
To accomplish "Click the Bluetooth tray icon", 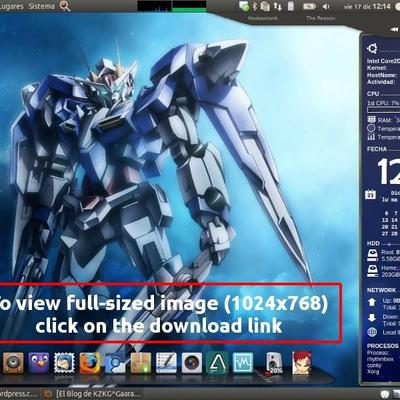I will [255, 6].
